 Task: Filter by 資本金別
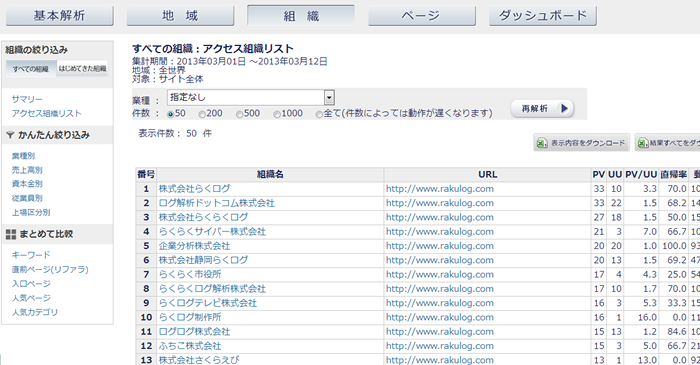(x=27, y=184)
